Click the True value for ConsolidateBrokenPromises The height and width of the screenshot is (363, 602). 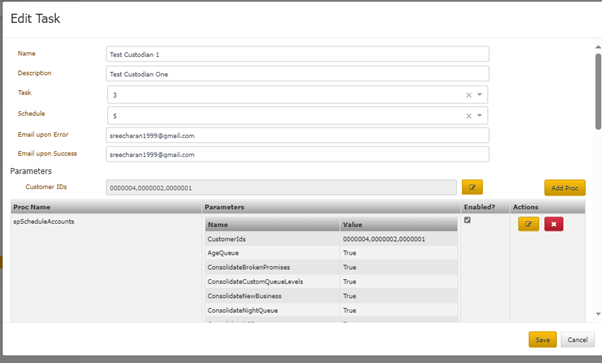pyautogui.click(x=349, y=267)
